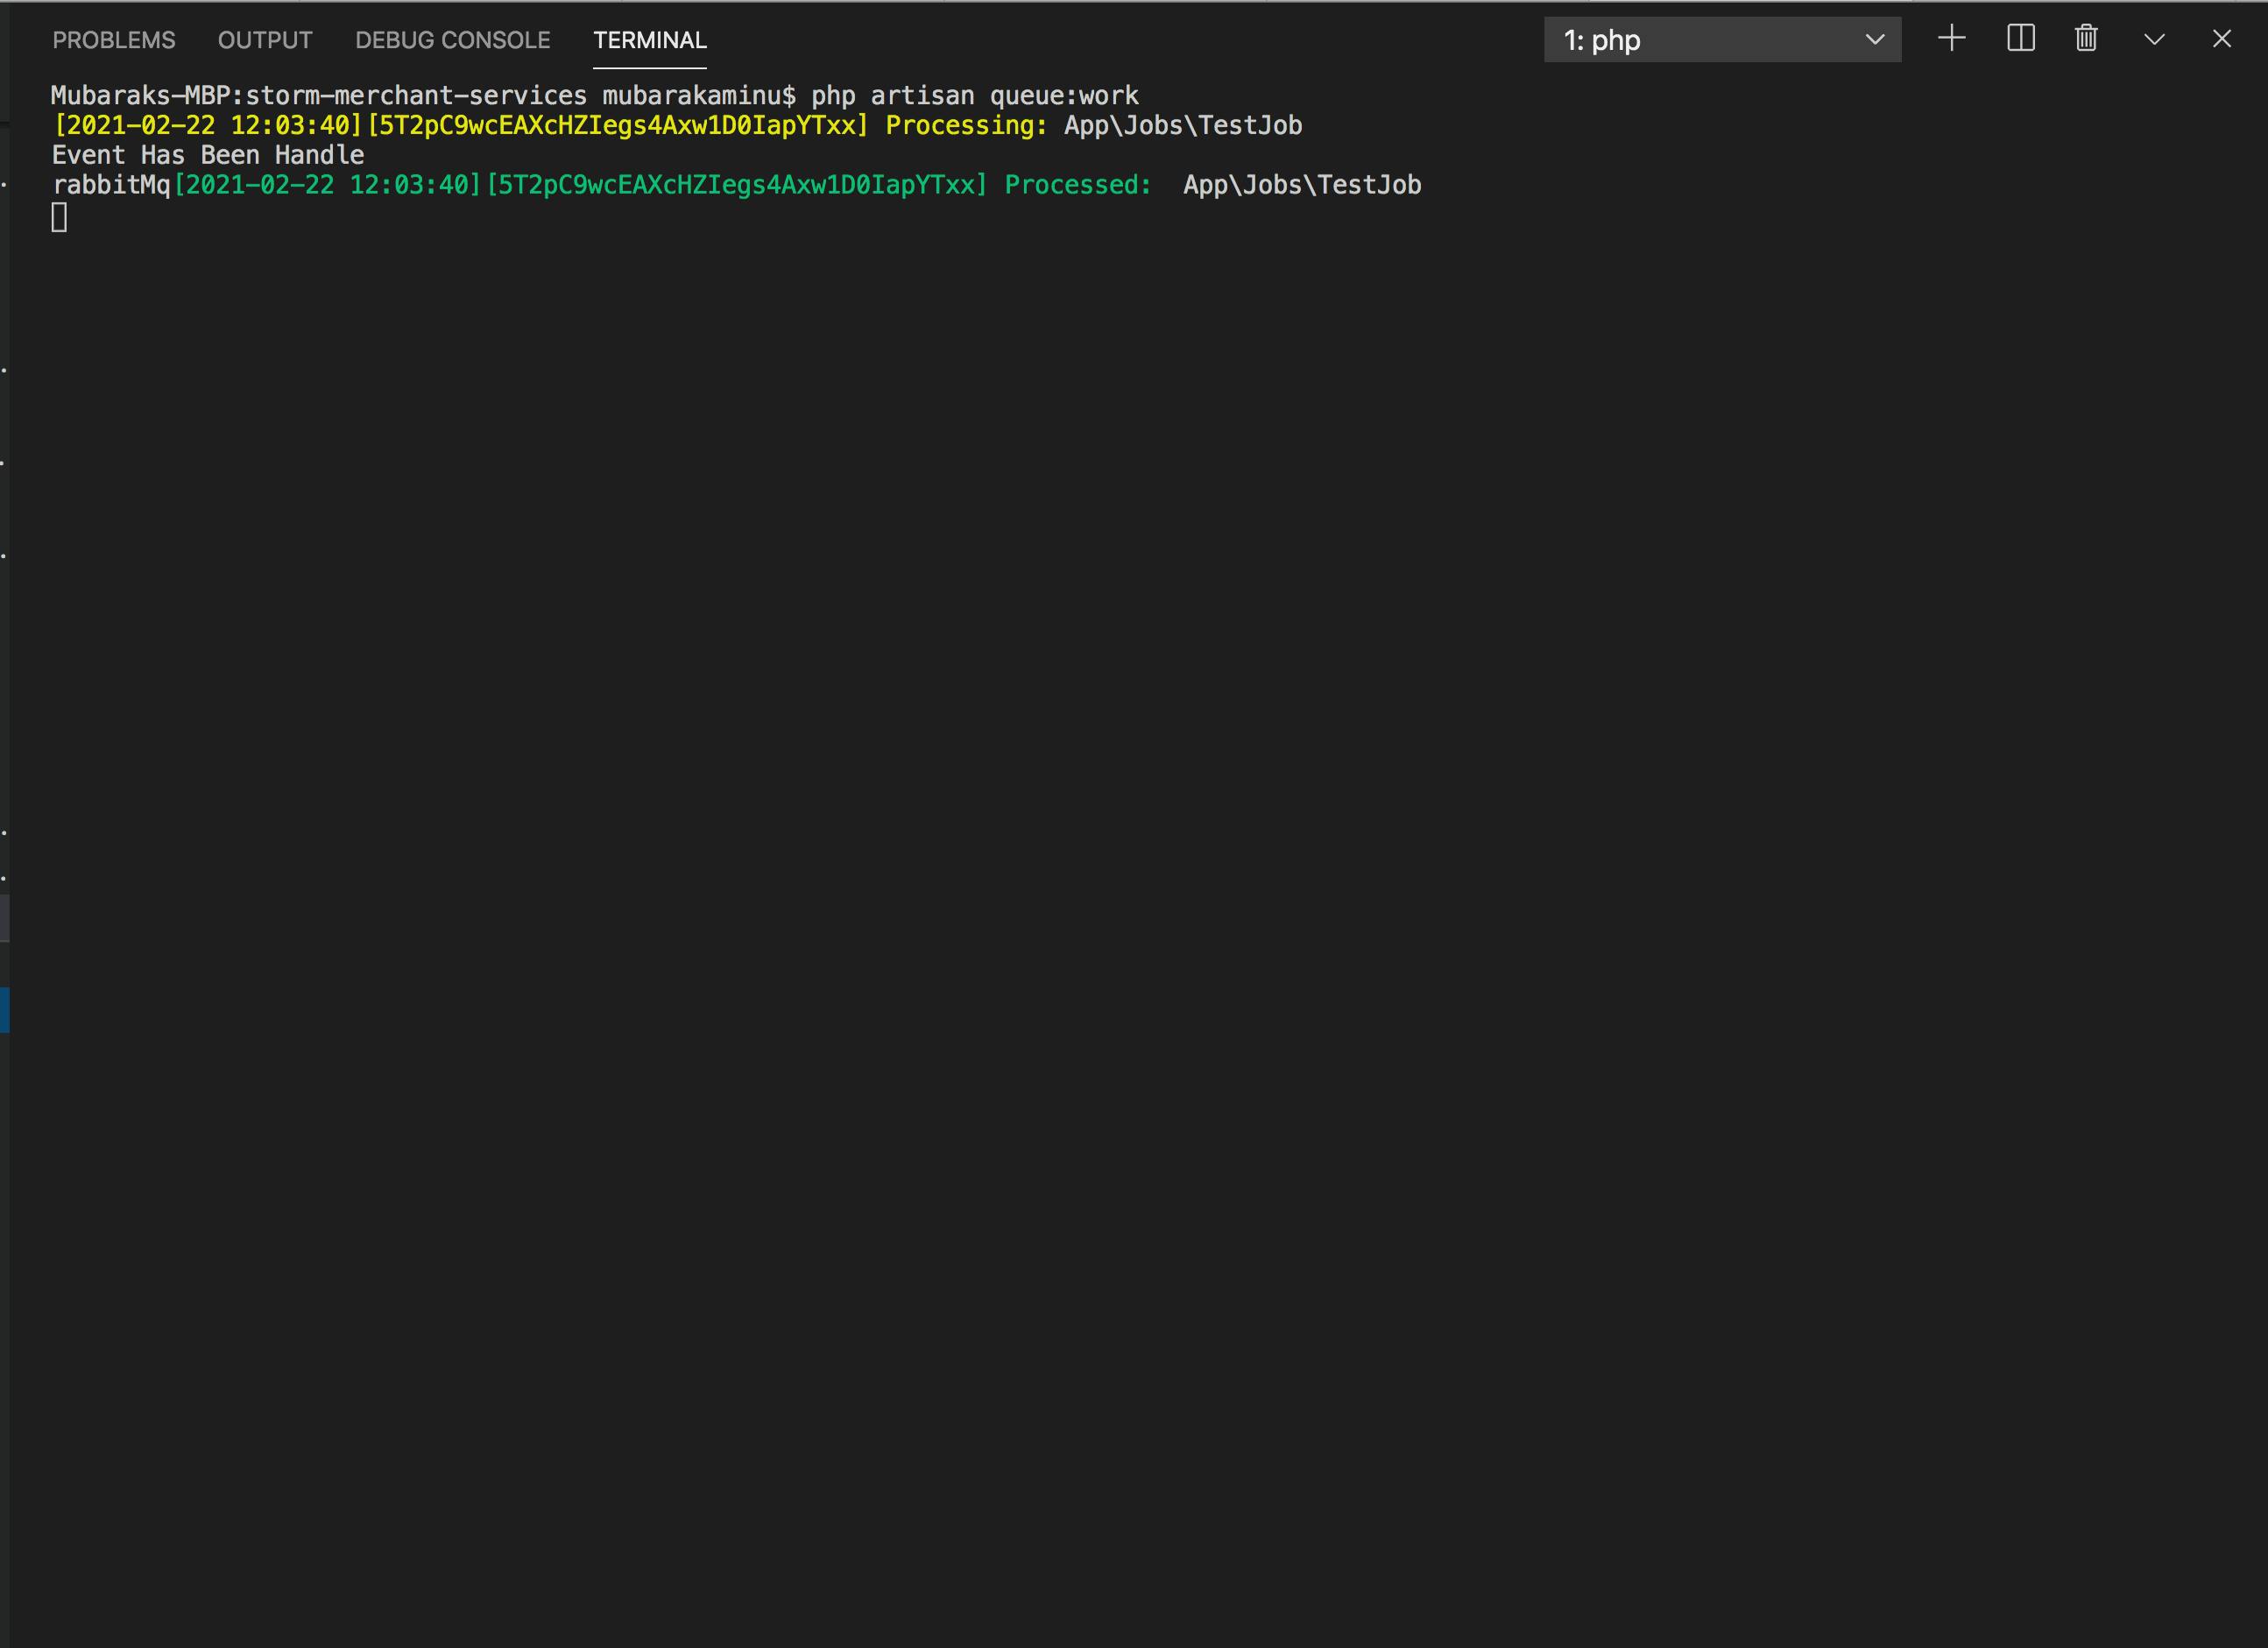Open the DEBUG CONSOLE tab
This screenshot has height=1648, width=2268.
click(453, 40)
